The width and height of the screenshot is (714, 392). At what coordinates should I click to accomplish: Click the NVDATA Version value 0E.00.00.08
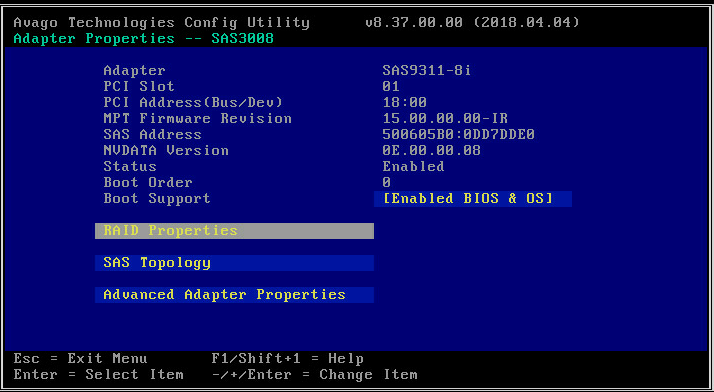pyautogui.click(x=431, y=151)
